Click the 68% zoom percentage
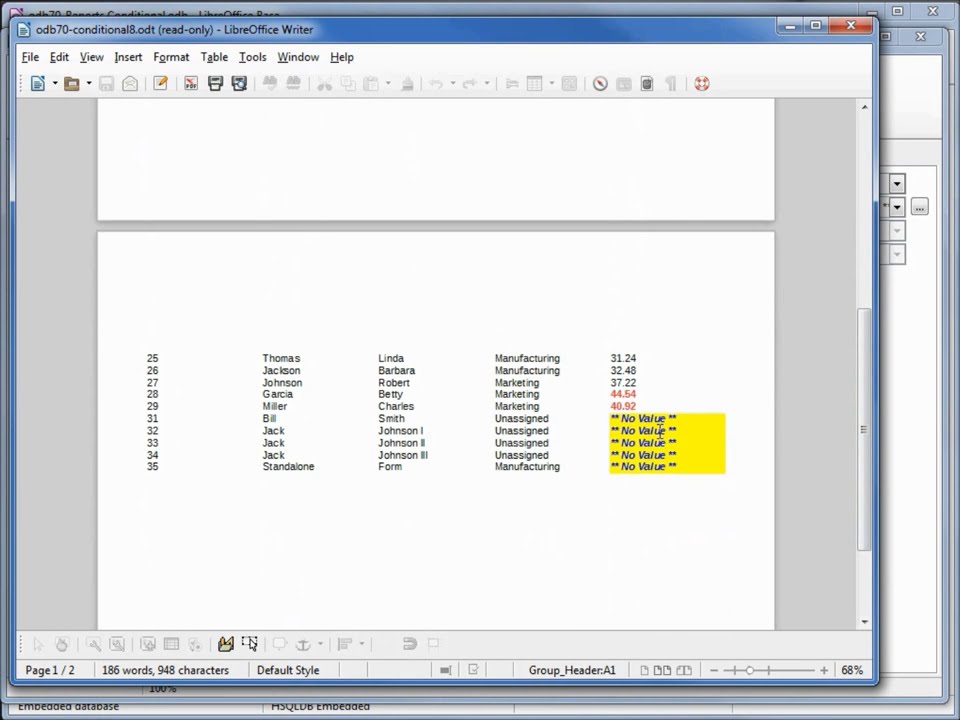The width and height of the screenshot is (960, 720). (852, 670)
